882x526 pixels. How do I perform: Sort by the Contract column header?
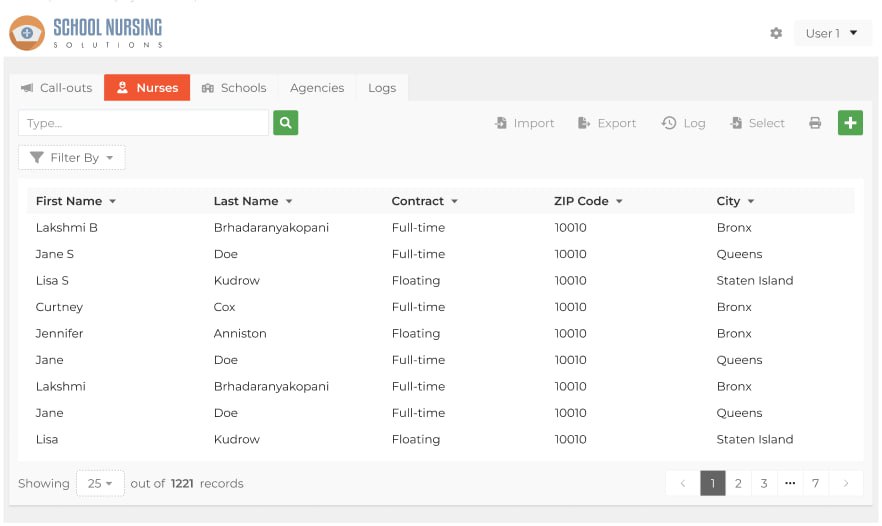point(424,201)
